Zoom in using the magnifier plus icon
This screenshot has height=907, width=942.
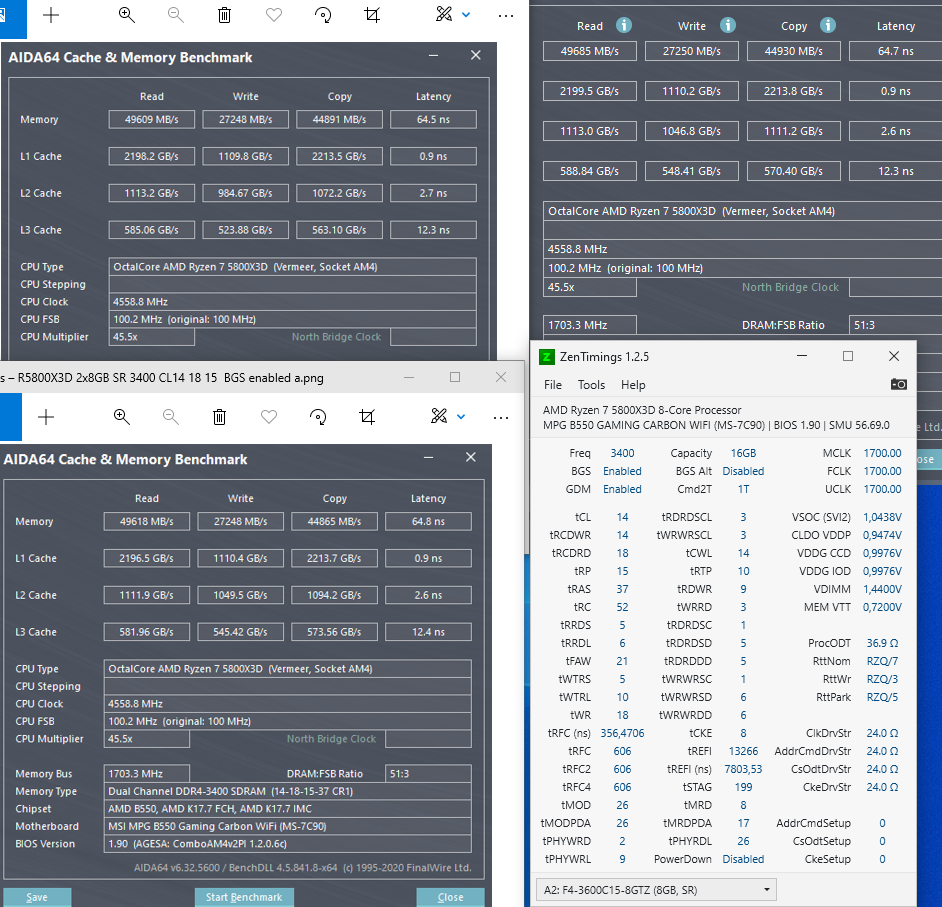click(126, 15)
